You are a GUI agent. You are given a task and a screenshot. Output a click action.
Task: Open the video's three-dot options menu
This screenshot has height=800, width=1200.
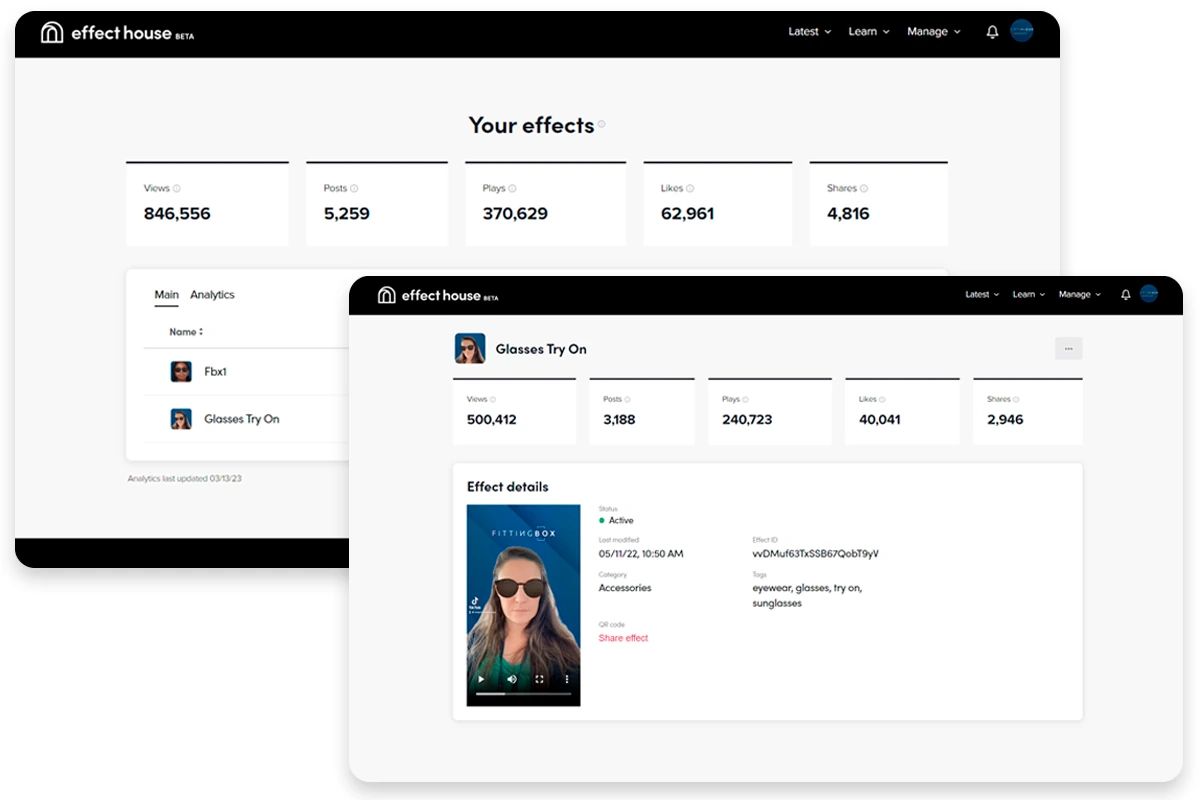pyautogui.click(x=566, y=679)
